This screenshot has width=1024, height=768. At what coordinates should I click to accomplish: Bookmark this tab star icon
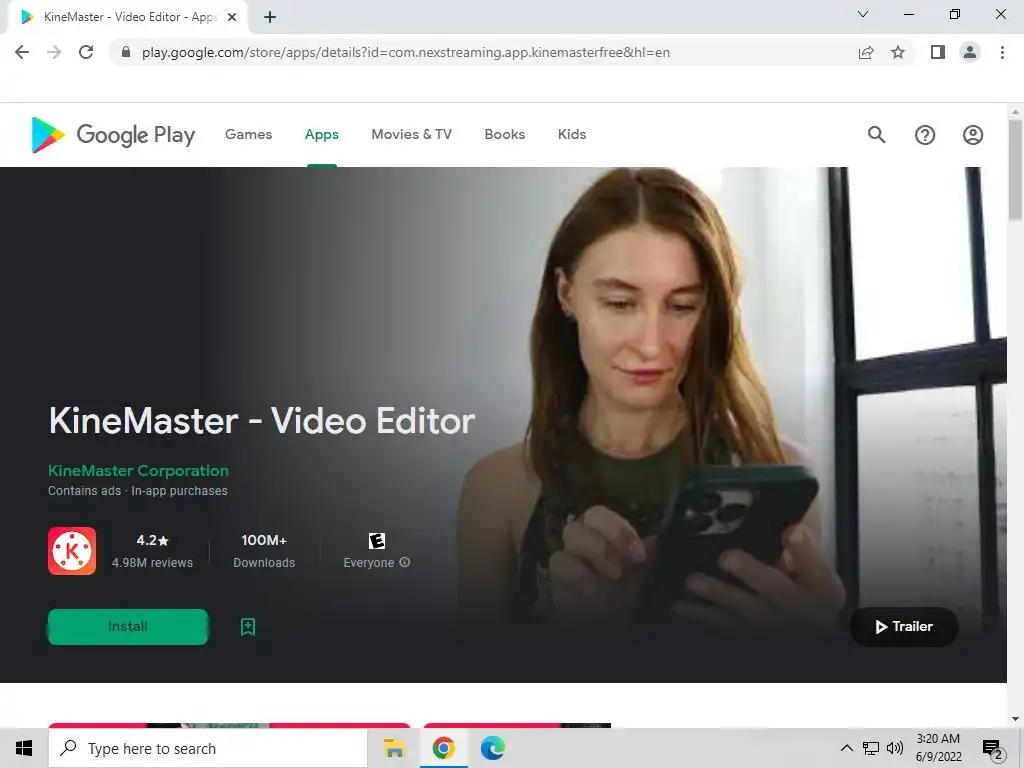(x=898, y=52)
